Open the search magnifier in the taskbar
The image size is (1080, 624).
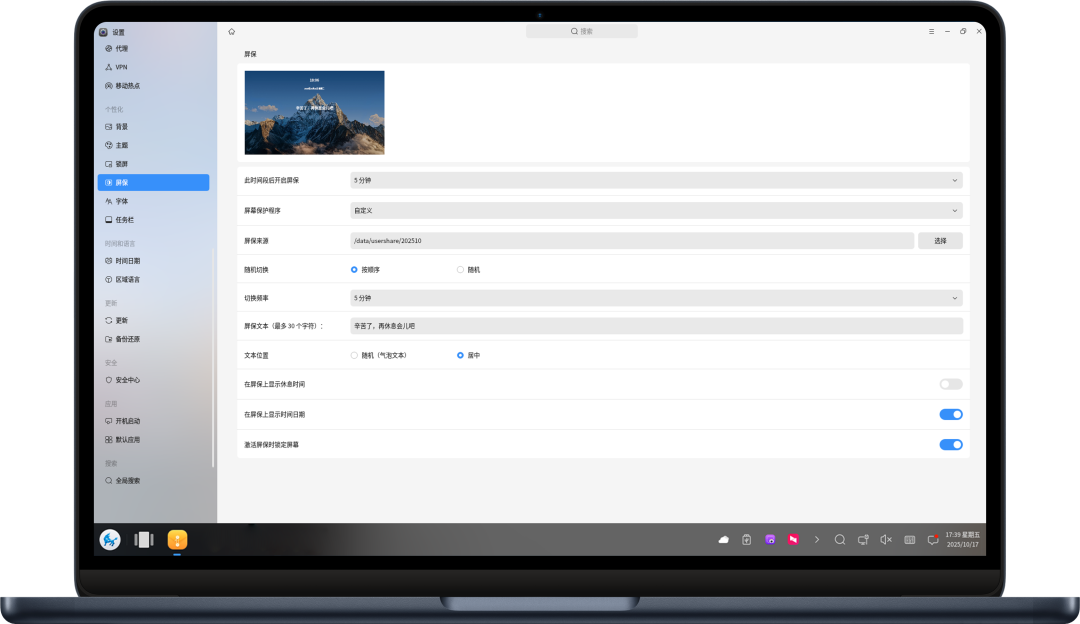tap(840, 540)
